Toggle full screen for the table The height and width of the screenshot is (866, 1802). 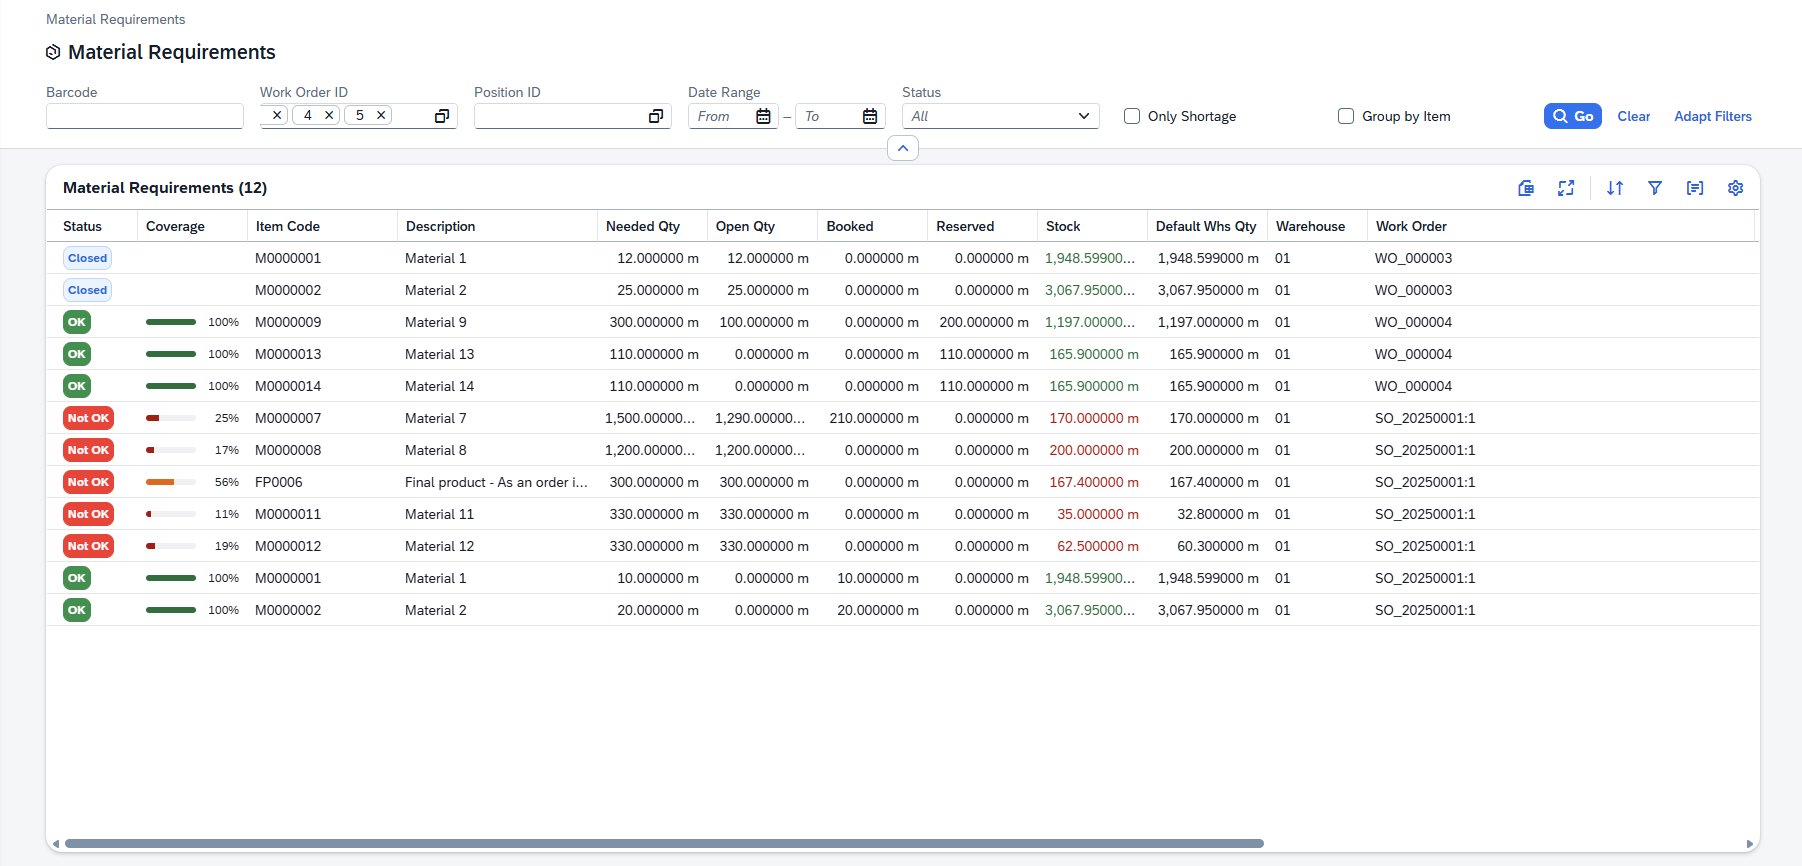pyautogui.click(x=1566, y=188)
